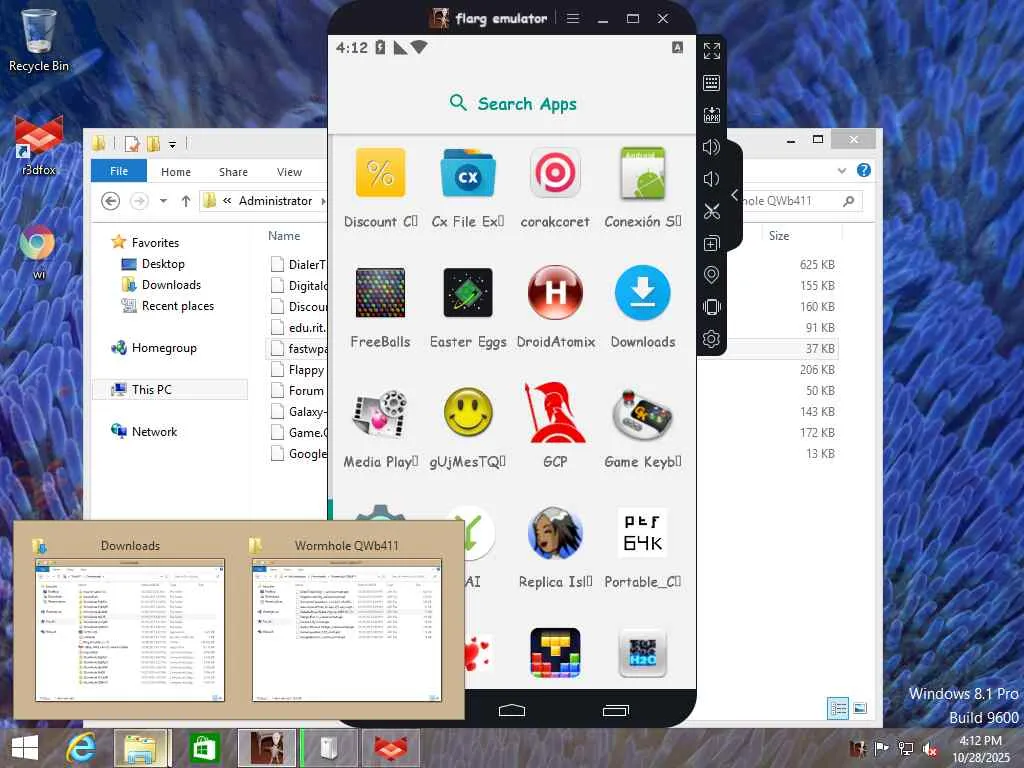The width and height of the screenshot is (1024, 768).
Task: Click the Explorer search box
Action: point(801,201)
